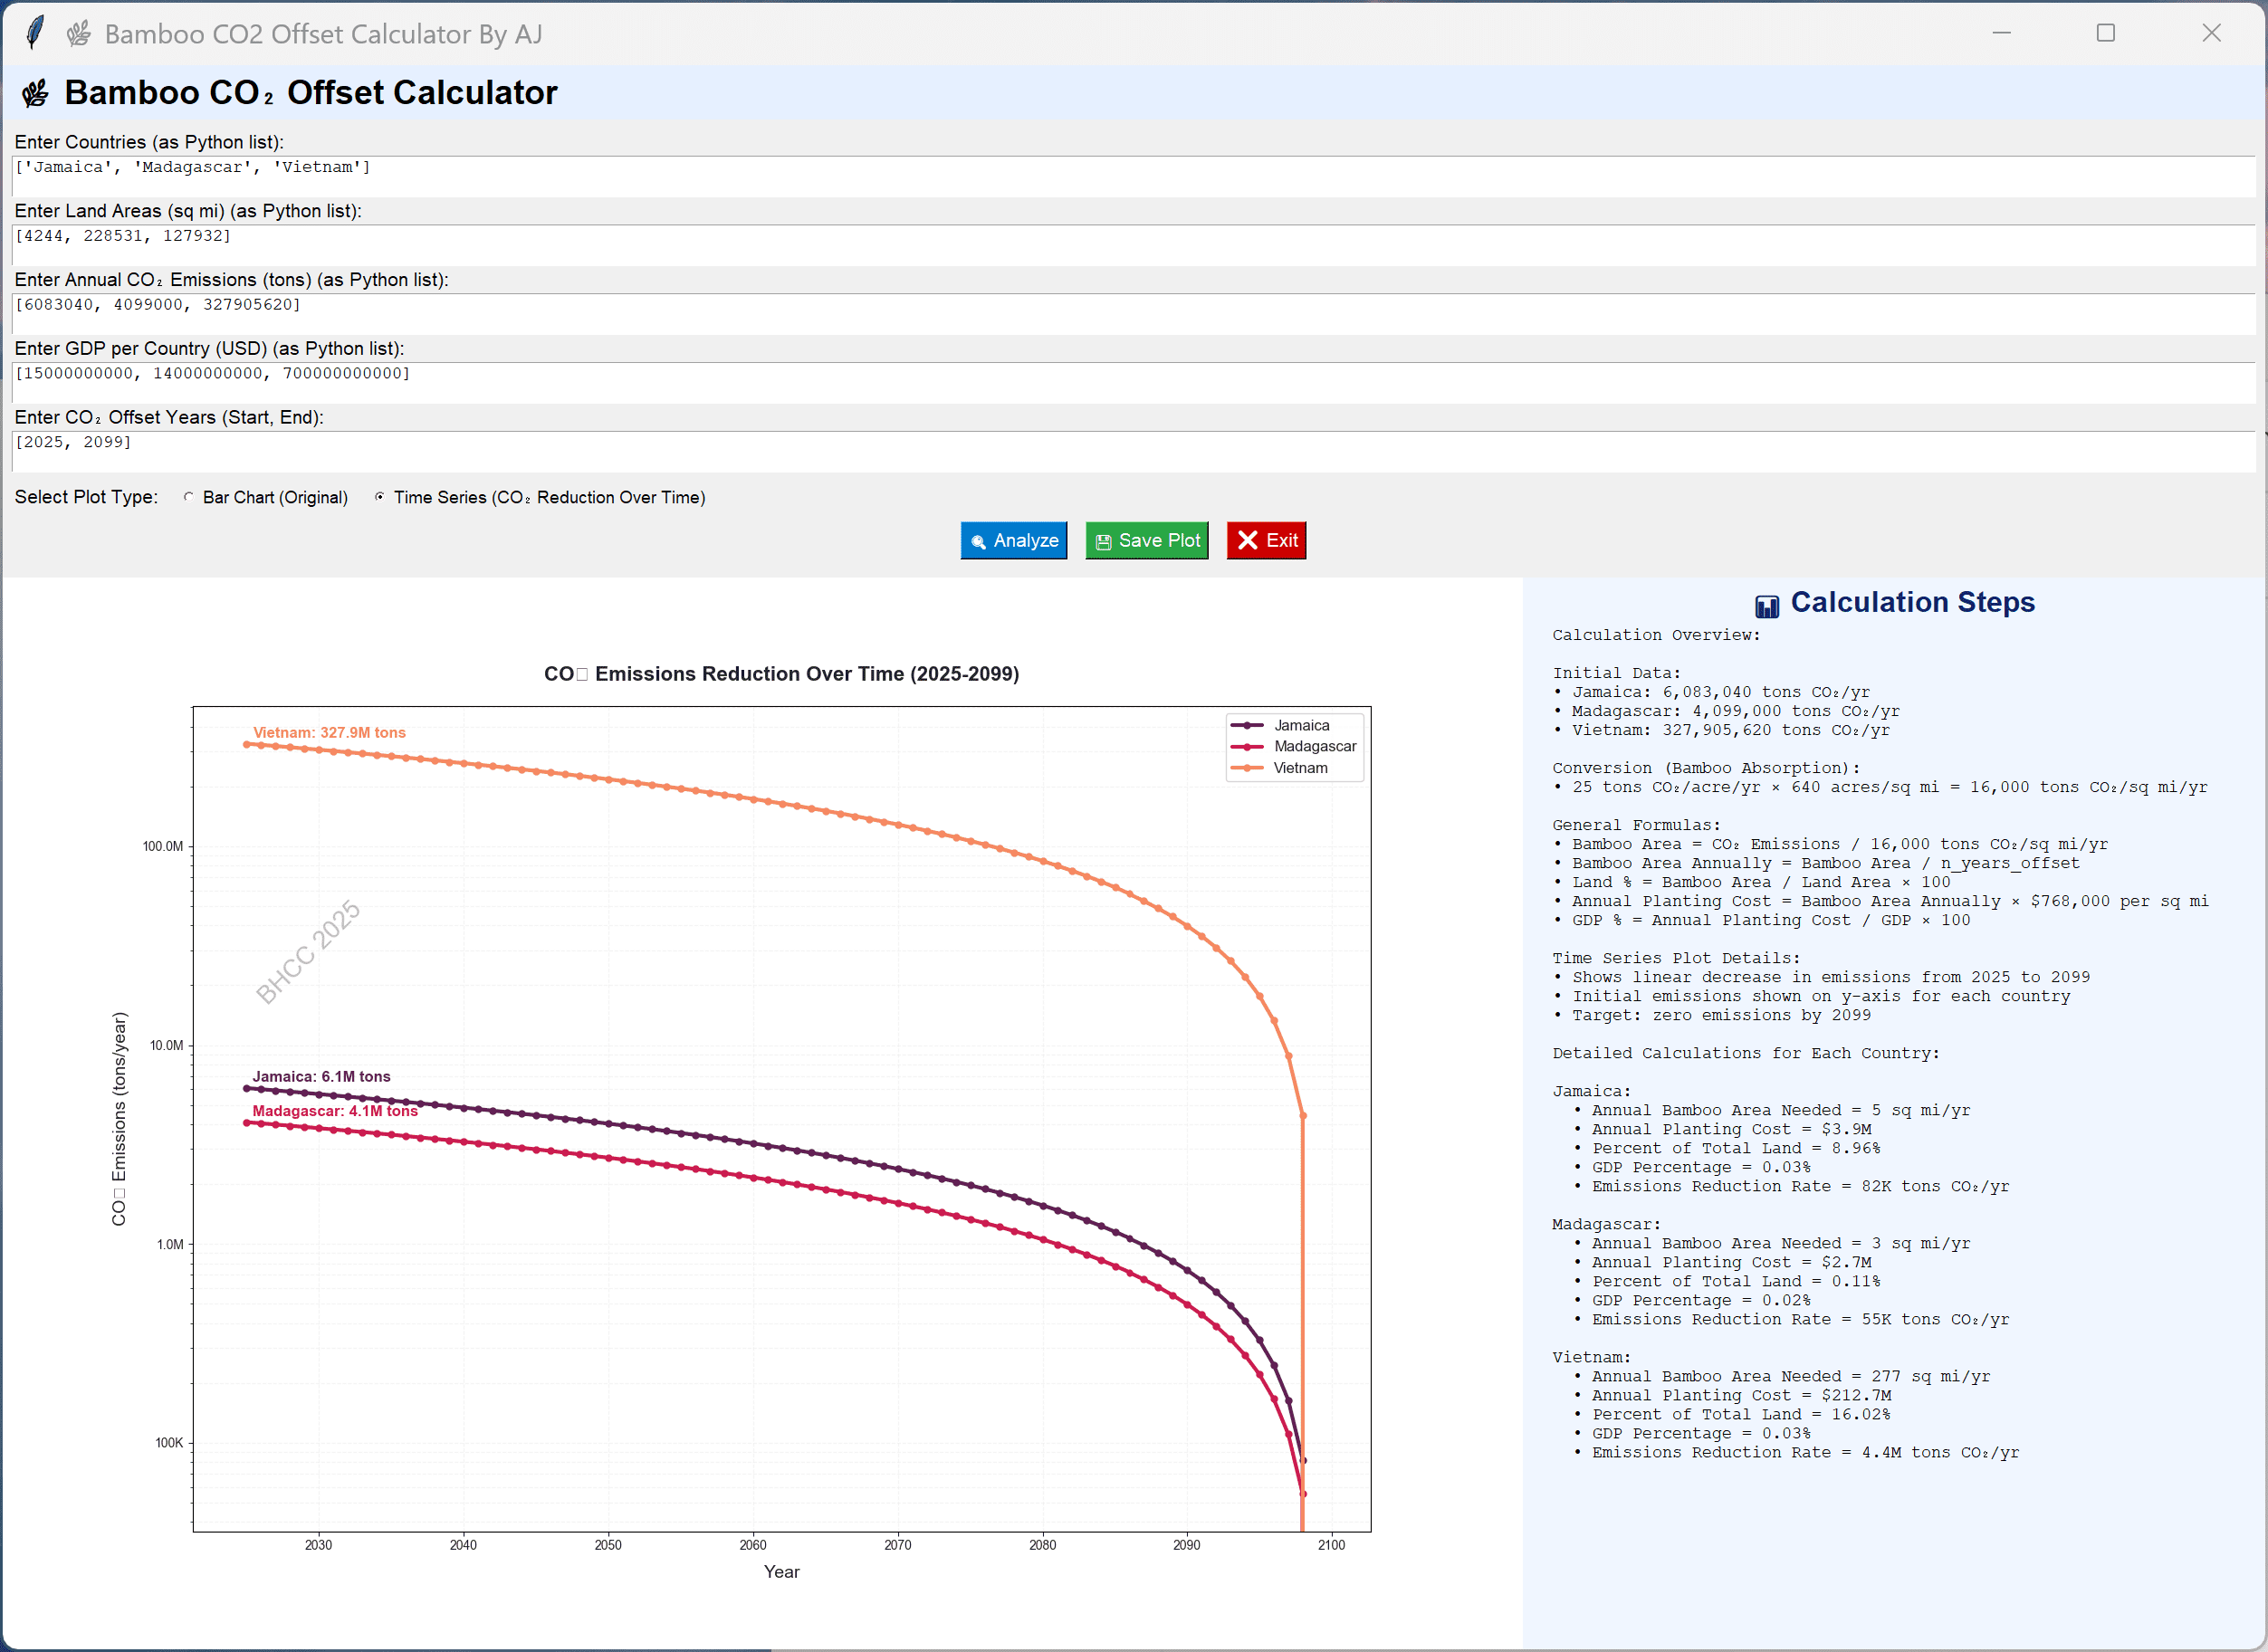Select Time Series plot type radio button
Screen dimensions: 2268x1652
tap(380, 497)
